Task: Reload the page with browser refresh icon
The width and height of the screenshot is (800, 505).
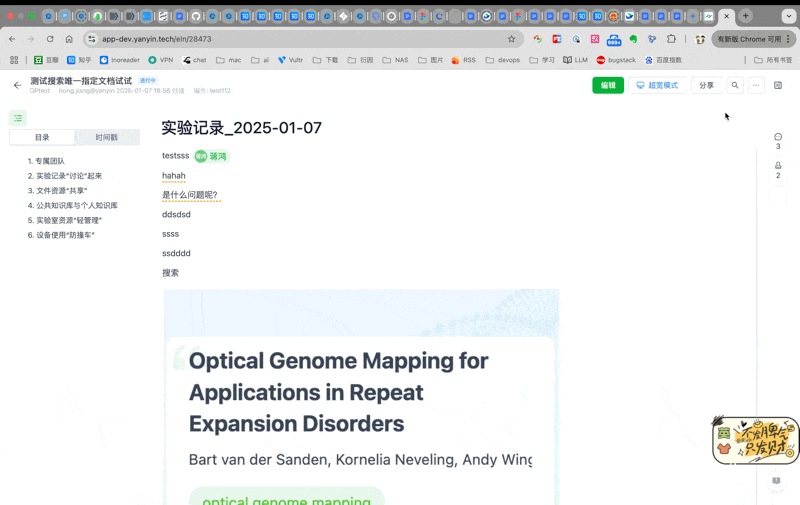Action: click(50, 39)
